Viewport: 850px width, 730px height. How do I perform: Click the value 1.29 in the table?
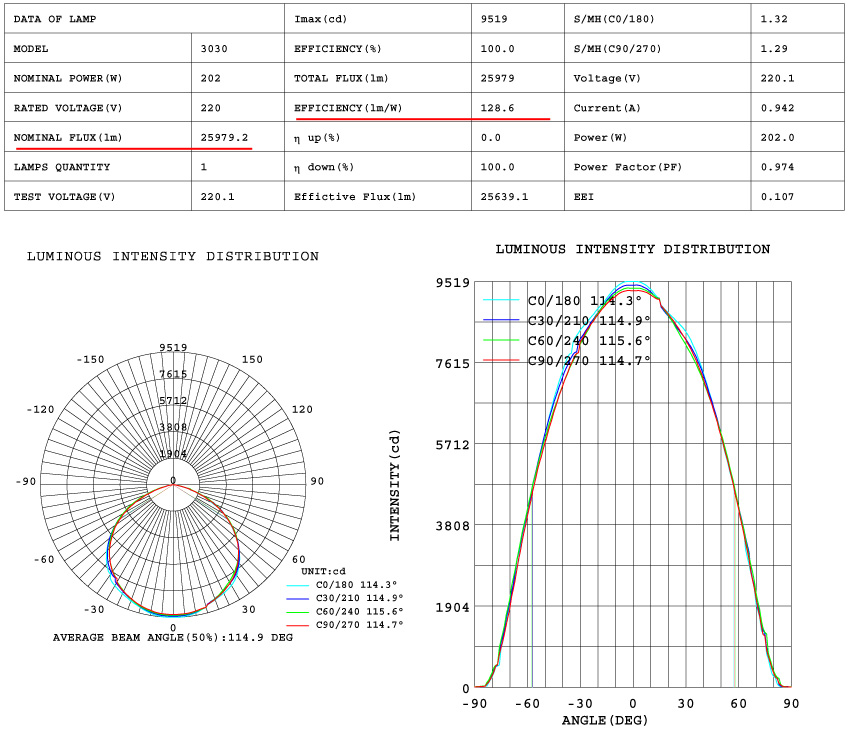tap(797, 49)
